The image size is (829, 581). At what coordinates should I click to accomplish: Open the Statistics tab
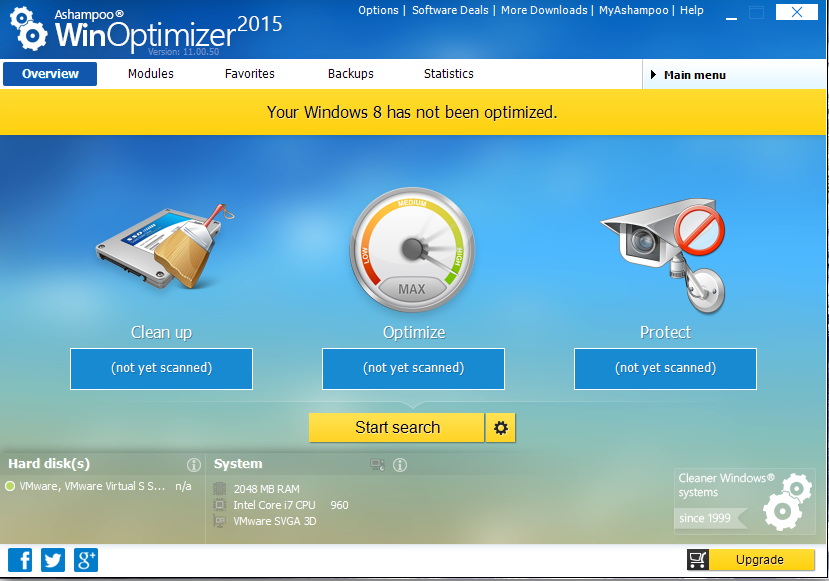point(448,73)
